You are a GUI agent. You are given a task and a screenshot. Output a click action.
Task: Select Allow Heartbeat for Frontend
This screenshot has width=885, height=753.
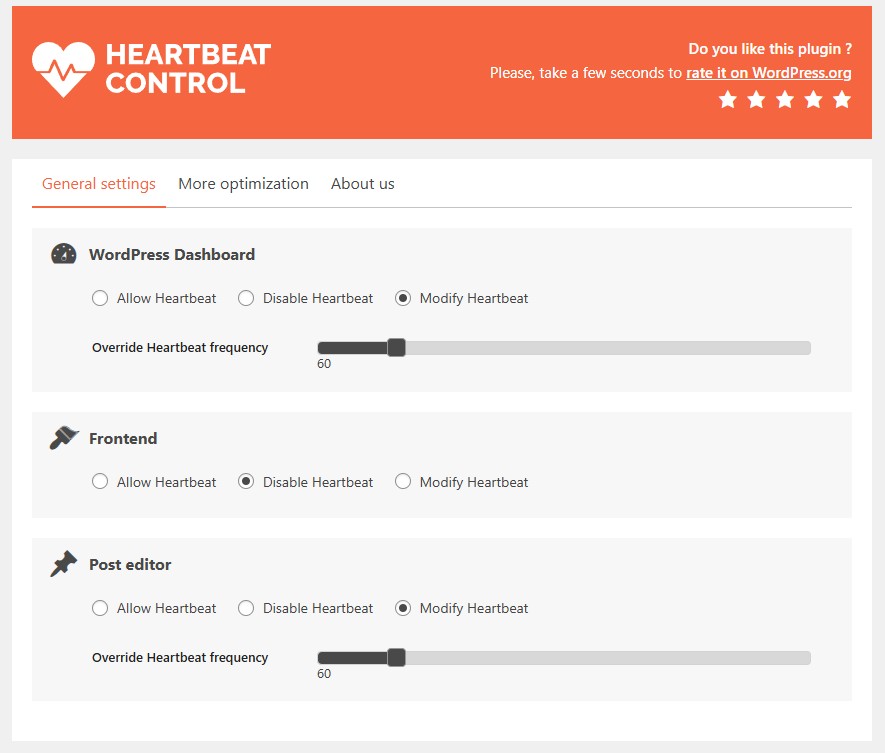click(100, 482)
